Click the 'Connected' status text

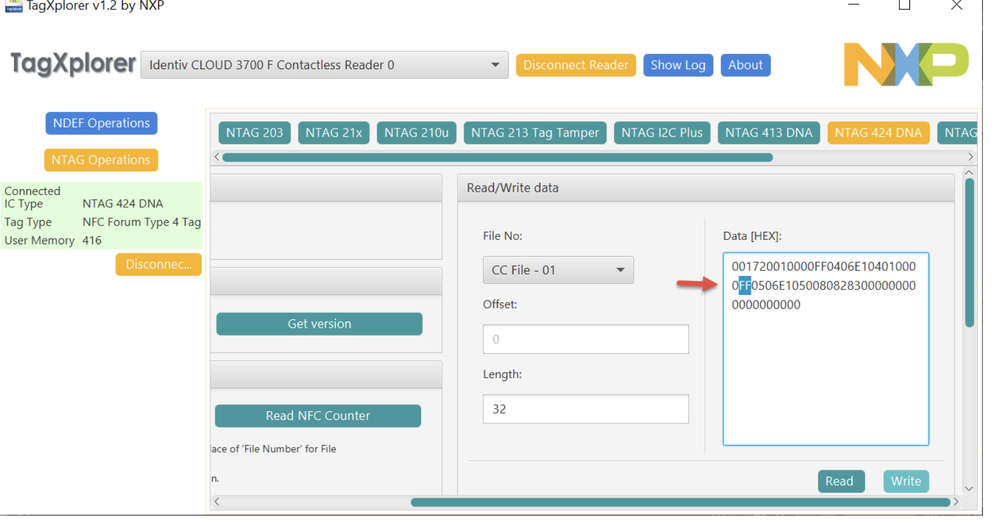(32, 191)
